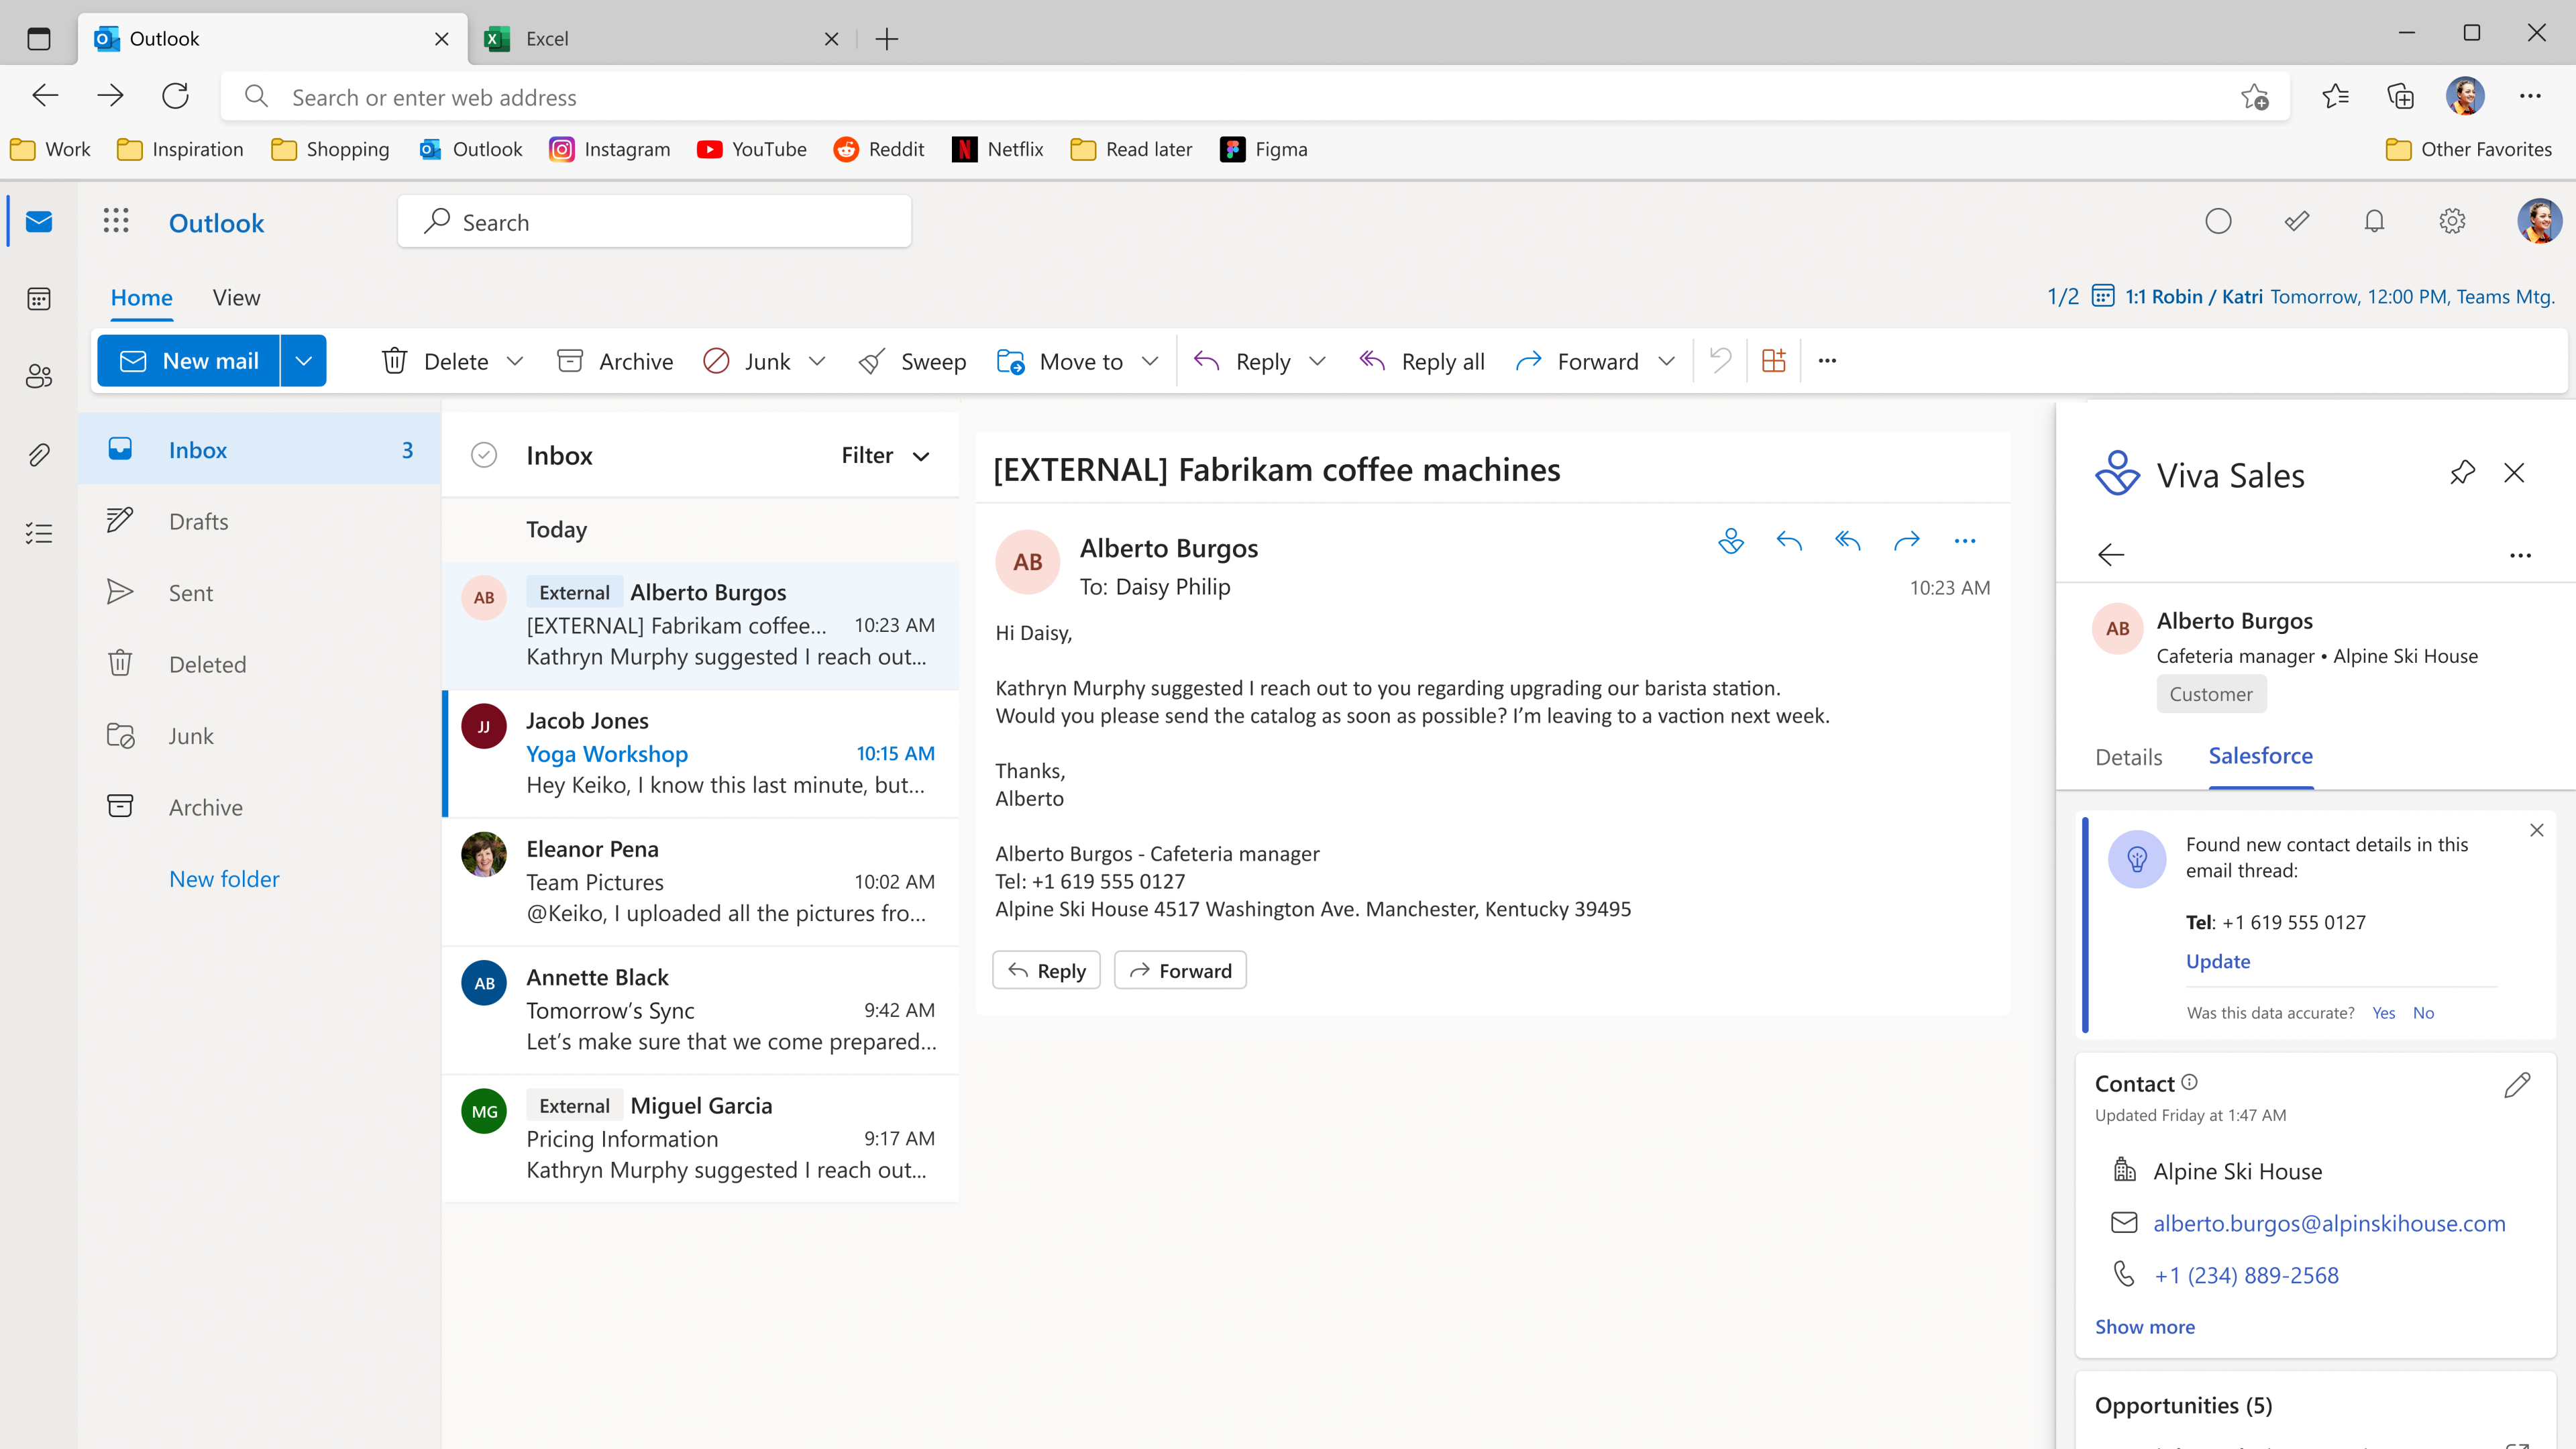Click Show more in Contact card
2576x1449 pixels.
2145,1327
